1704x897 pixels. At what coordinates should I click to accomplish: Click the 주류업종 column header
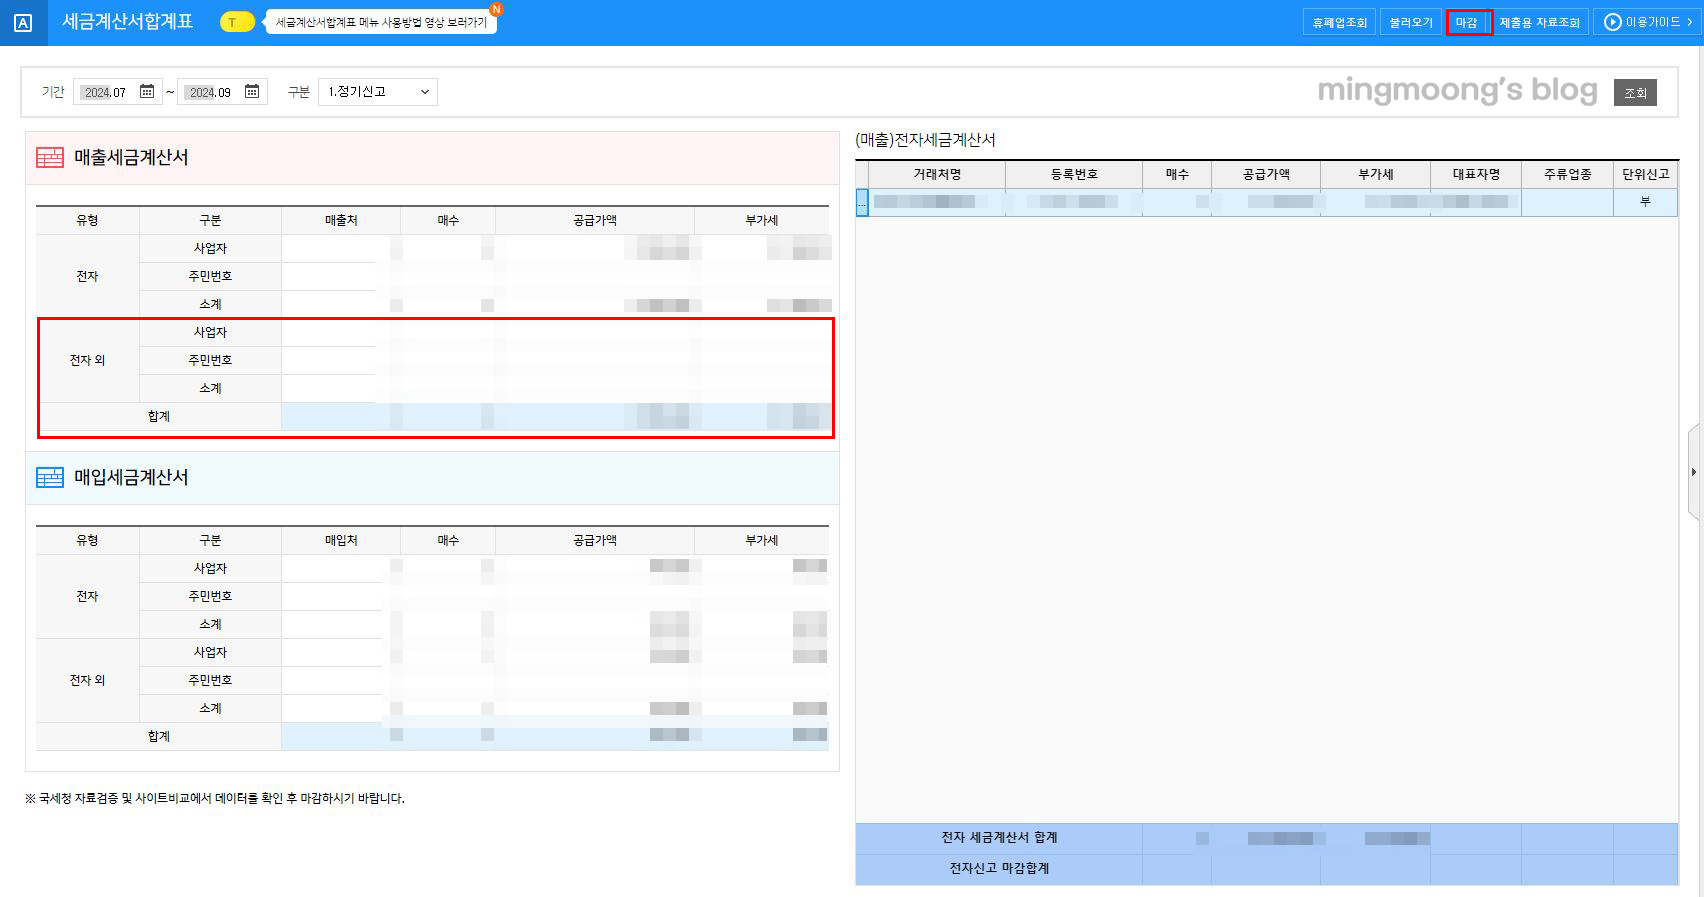[1567, 174]
